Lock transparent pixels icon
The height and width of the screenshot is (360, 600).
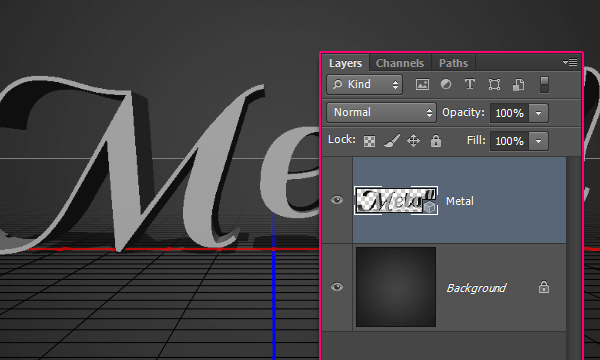click(369, 141)
